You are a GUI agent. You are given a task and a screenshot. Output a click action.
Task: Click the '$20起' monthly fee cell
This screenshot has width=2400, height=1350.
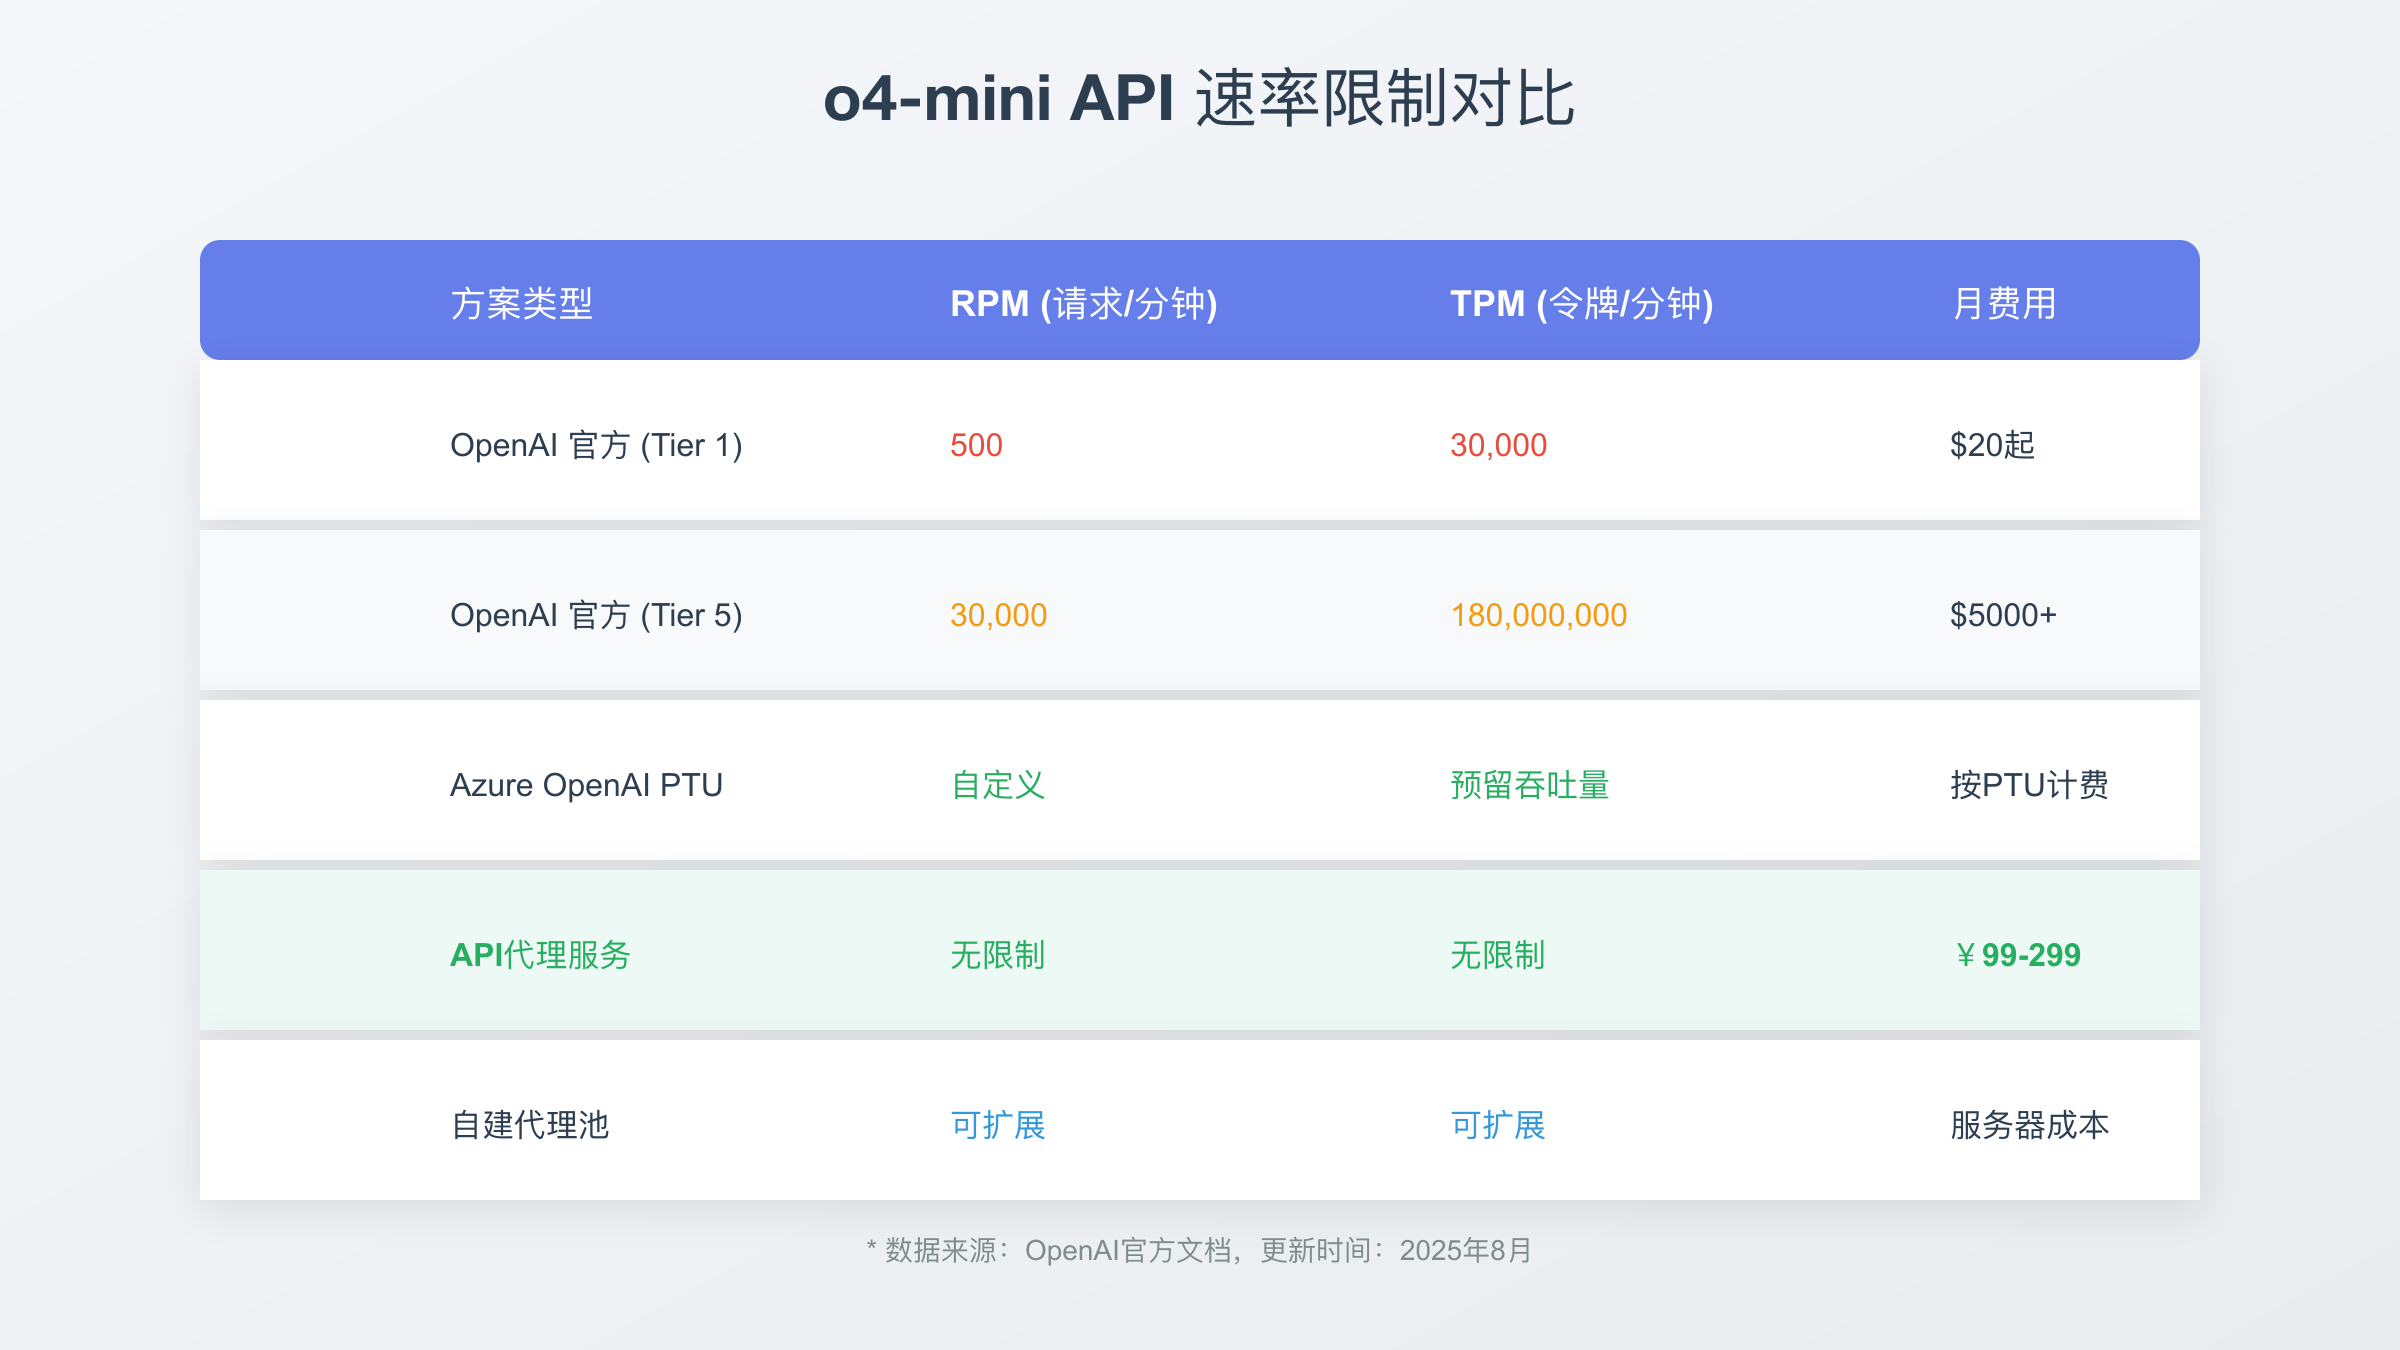(x=1992, y=445)
